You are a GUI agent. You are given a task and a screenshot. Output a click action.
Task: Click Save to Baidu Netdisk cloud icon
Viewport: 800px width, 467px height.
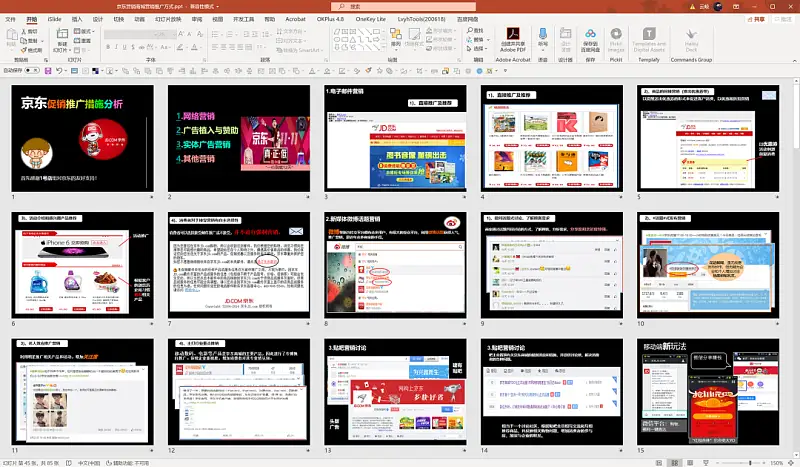point(590,35)
